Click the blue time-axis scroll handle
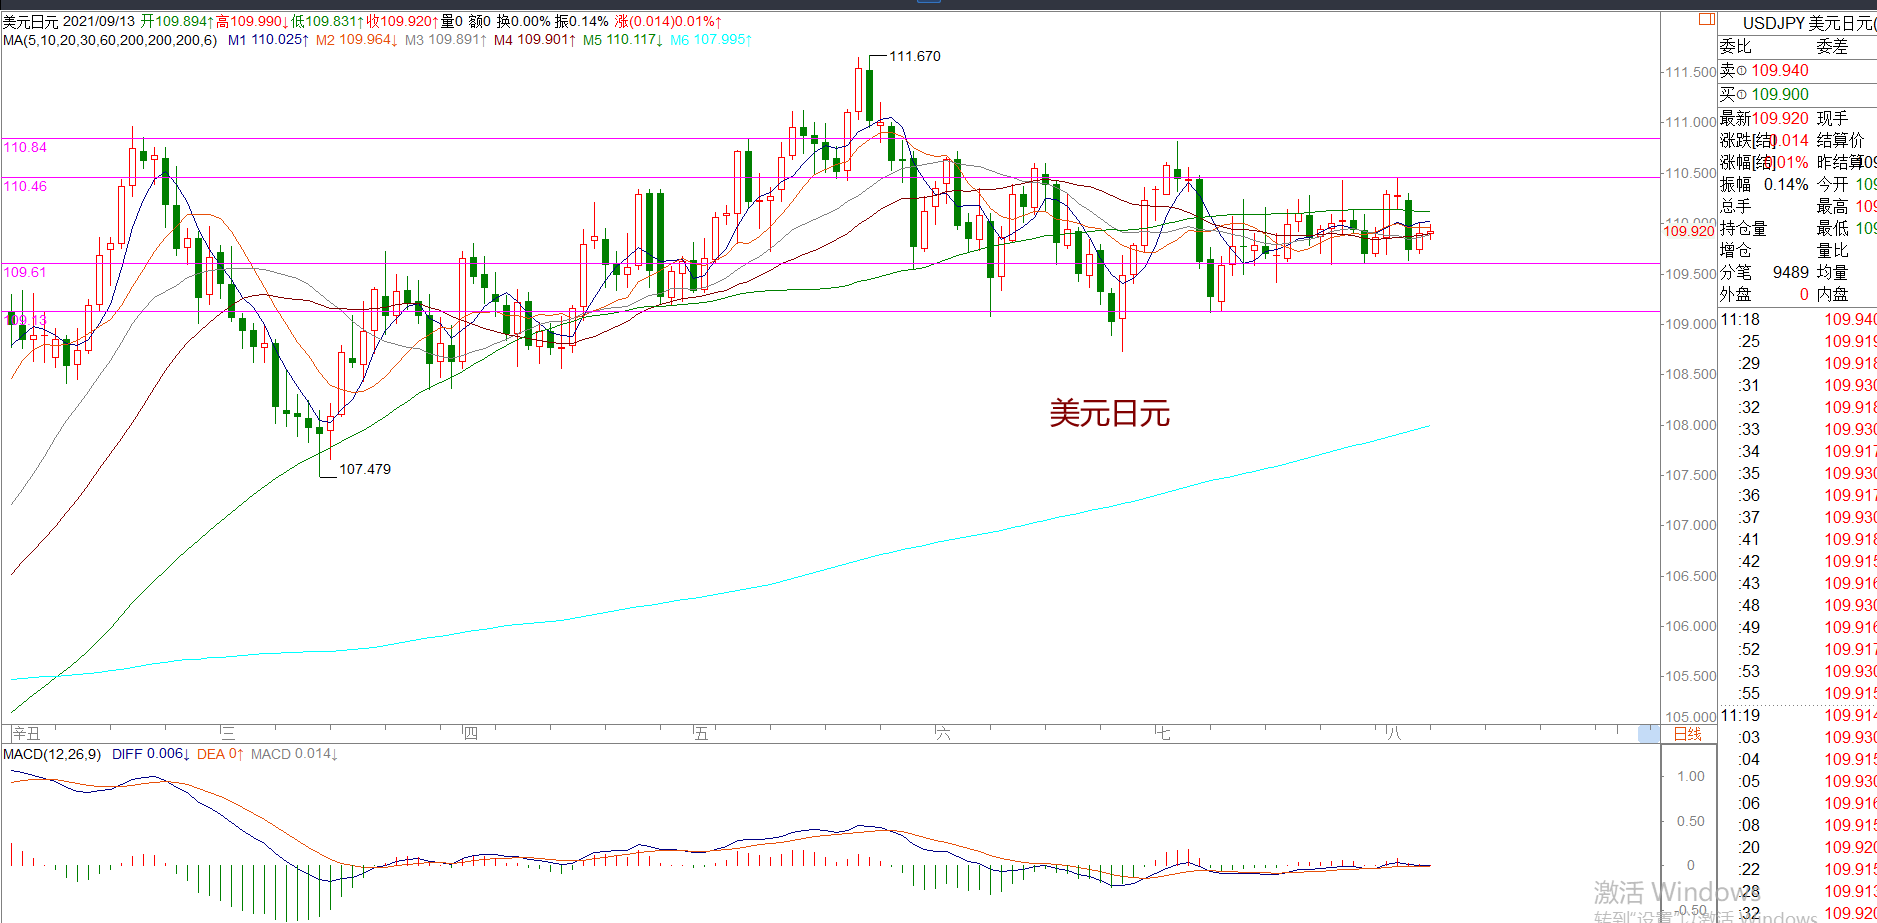The height and width of the screenshot is (923, 1877). pos(1648,734)
